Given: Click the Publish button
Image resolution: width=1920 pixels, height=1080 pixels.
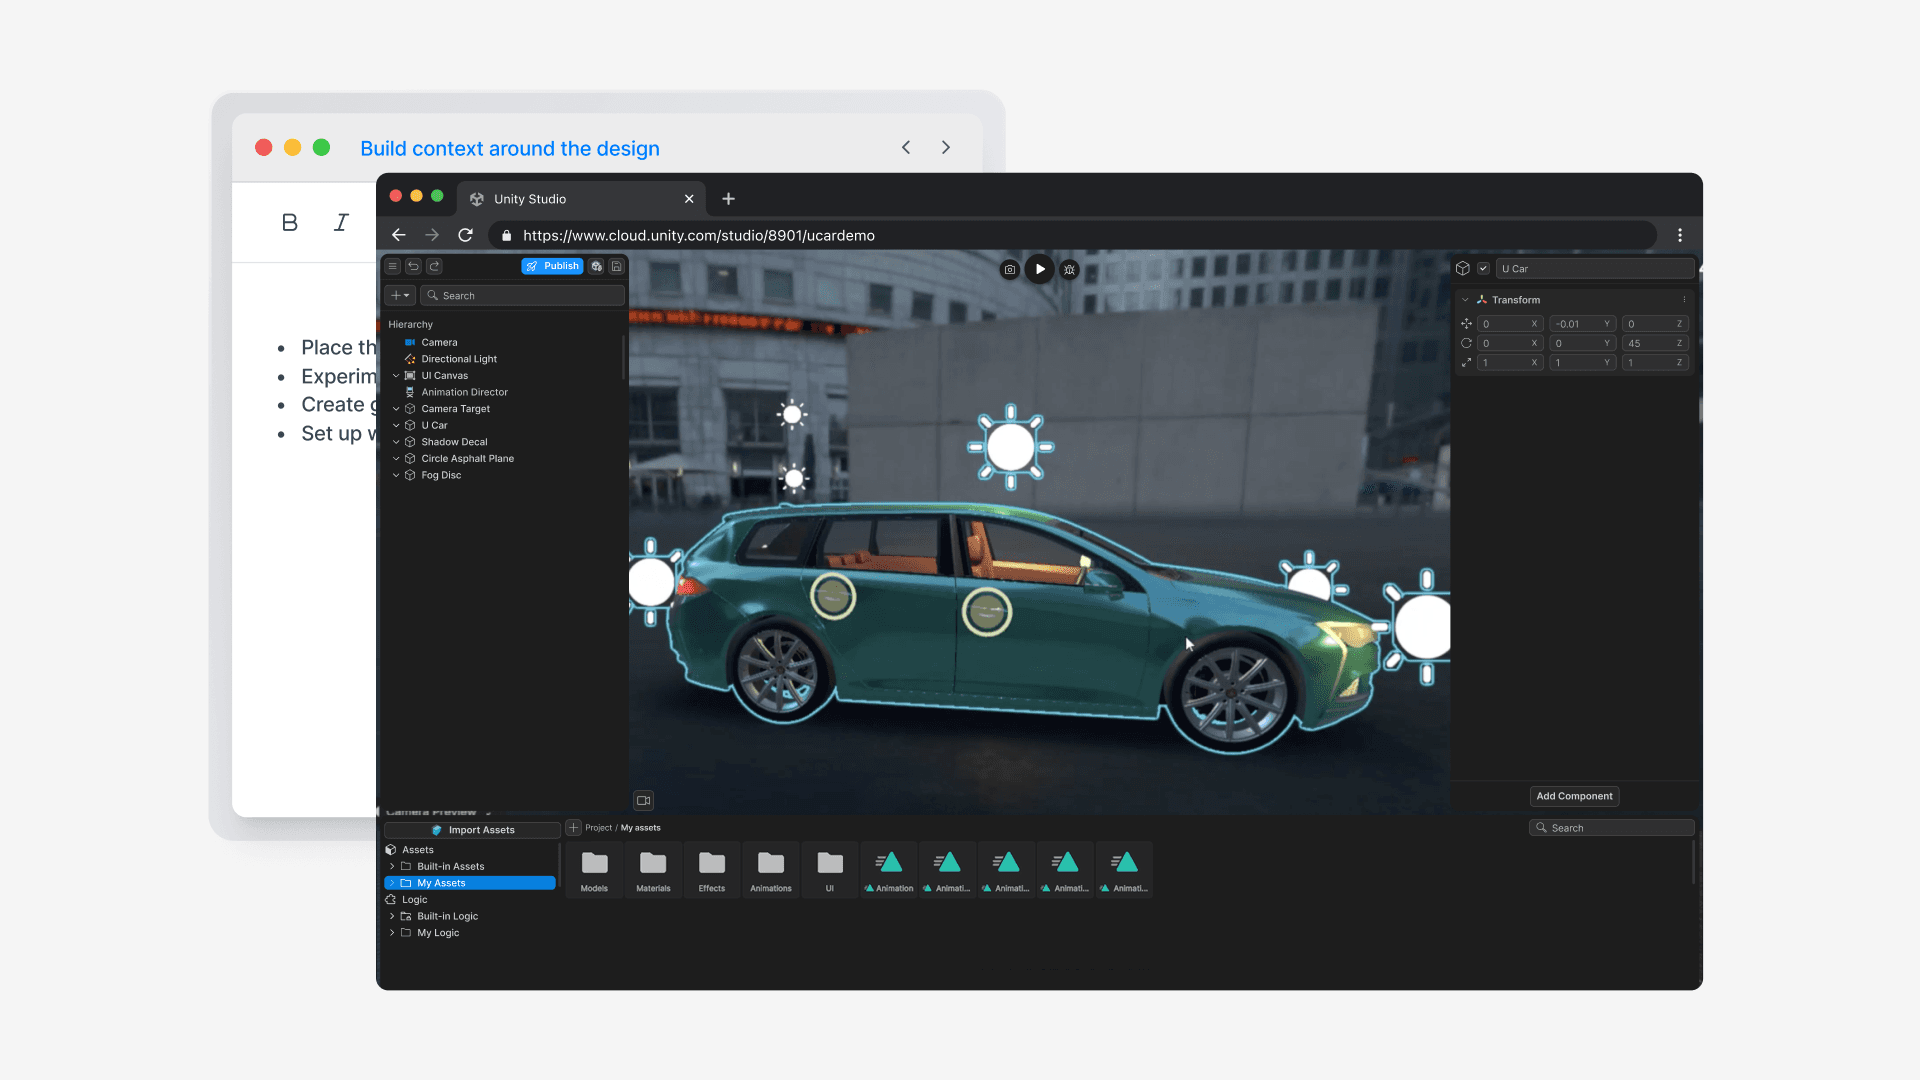Looking at the screenshot, I should click(x=552, y=266).
